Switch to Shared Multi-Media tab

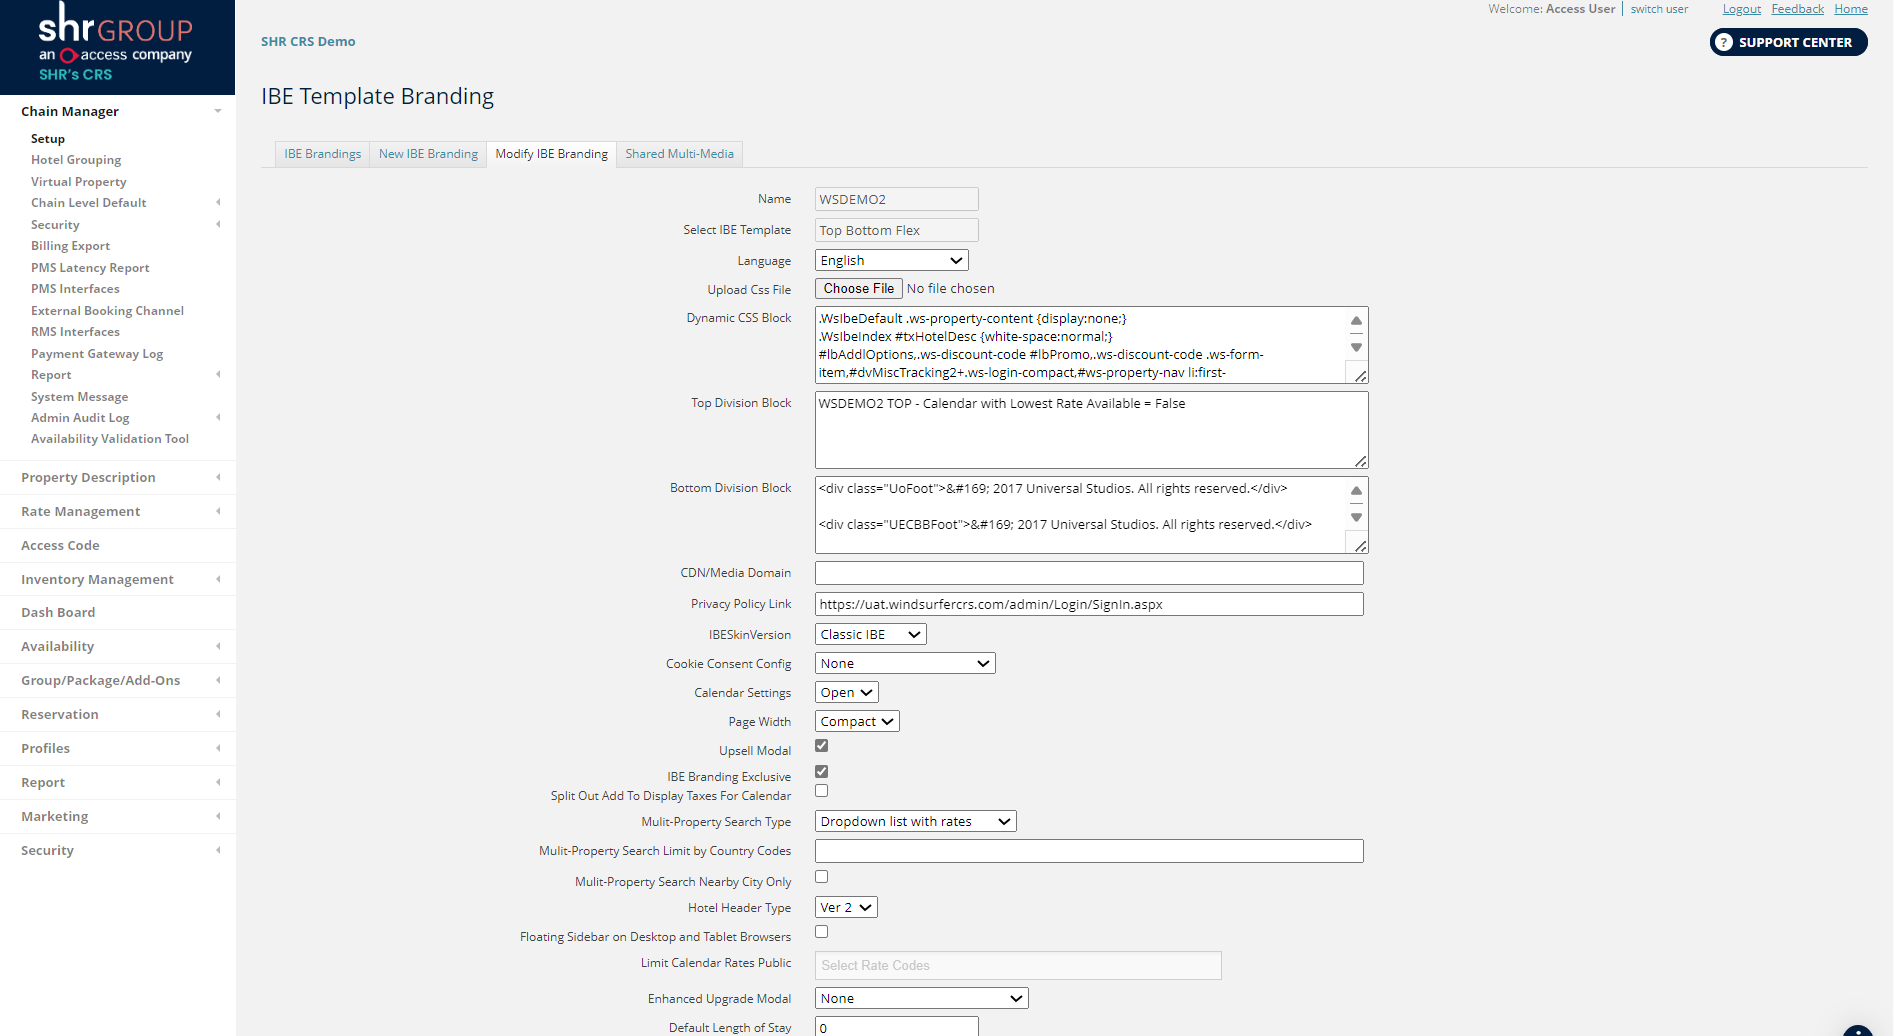pyautogui.click(x=679, y=154)
